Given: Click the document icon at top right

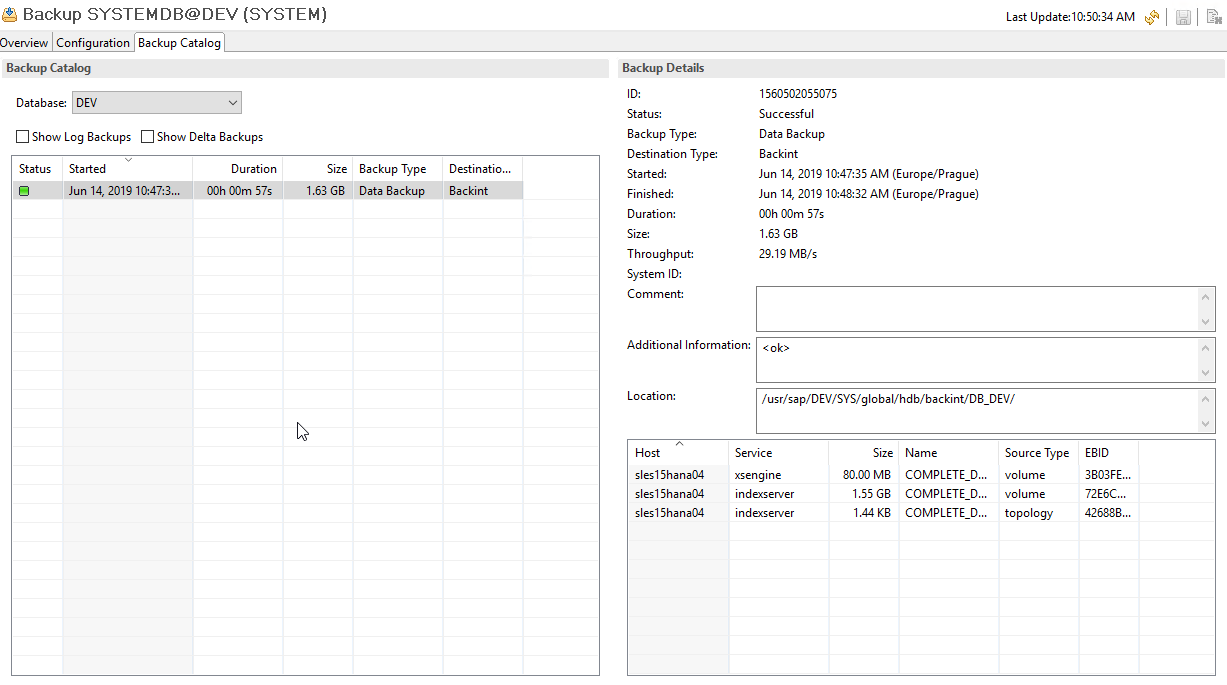Looking at the screenshot, I should tap(1213, 17).
